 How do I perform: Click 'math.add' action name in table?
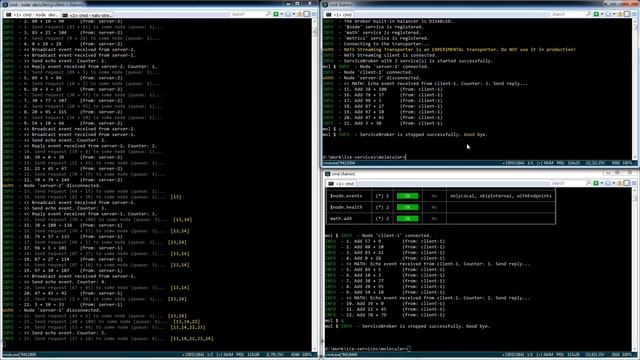pos(340,219)
